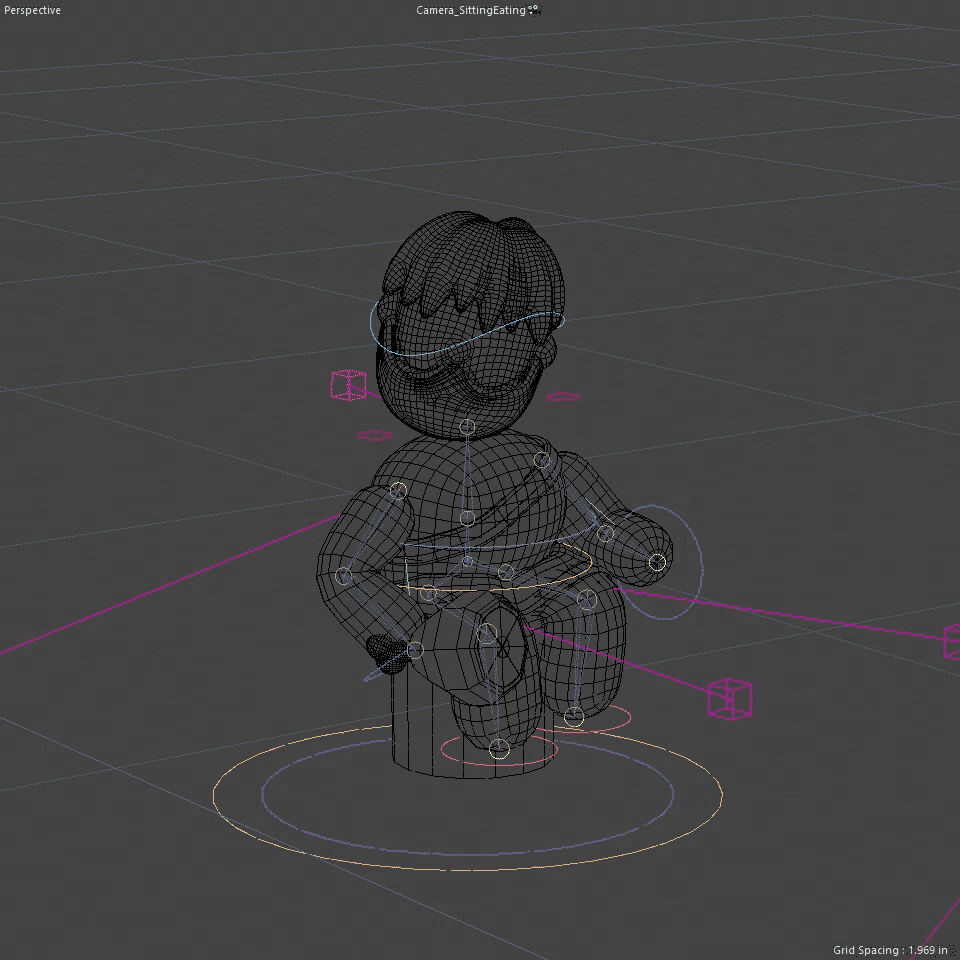Image resolution: width=960 pixels, height=960 pixels.
Task: Select the mid-spine joint in the chest
Action: point(467,519)
